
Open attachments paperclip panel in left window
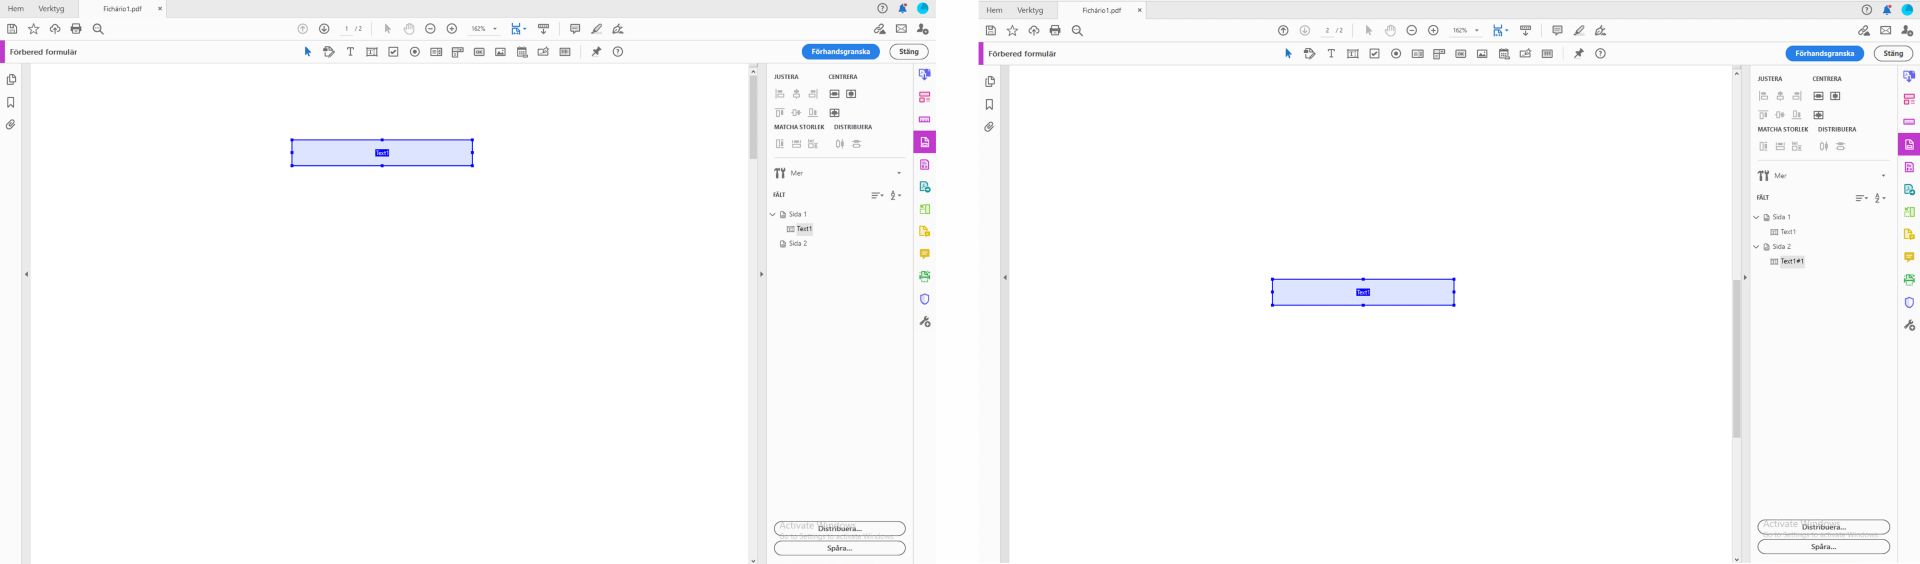coord(11,125)
